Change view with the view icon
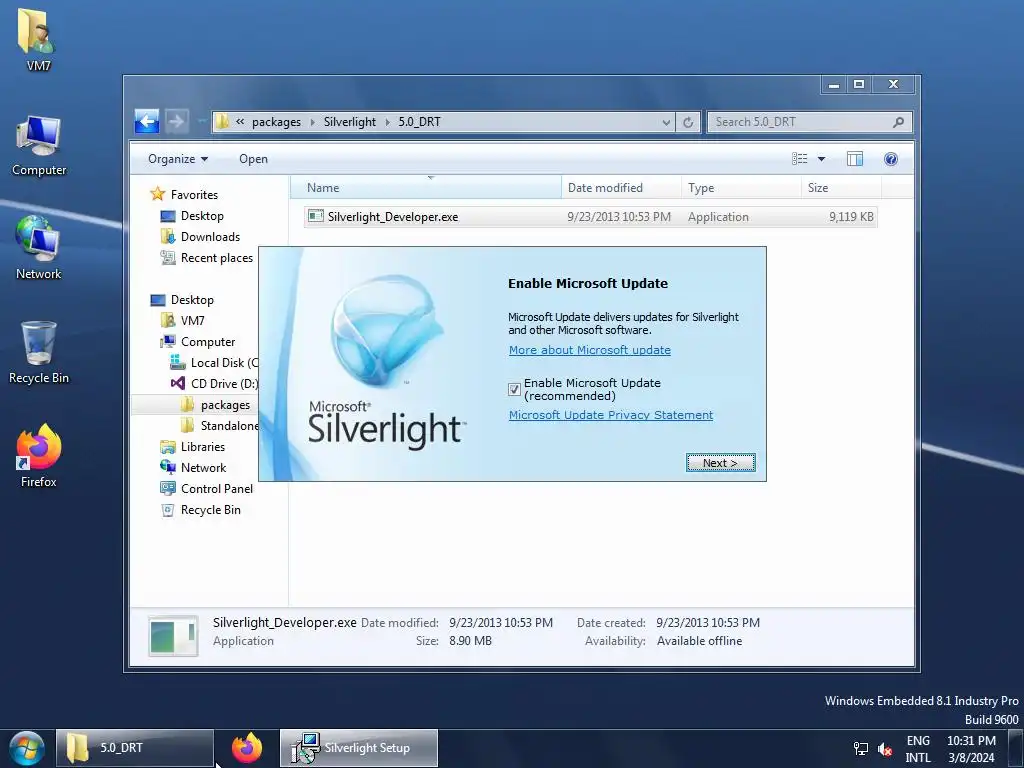 pos(799,159)
